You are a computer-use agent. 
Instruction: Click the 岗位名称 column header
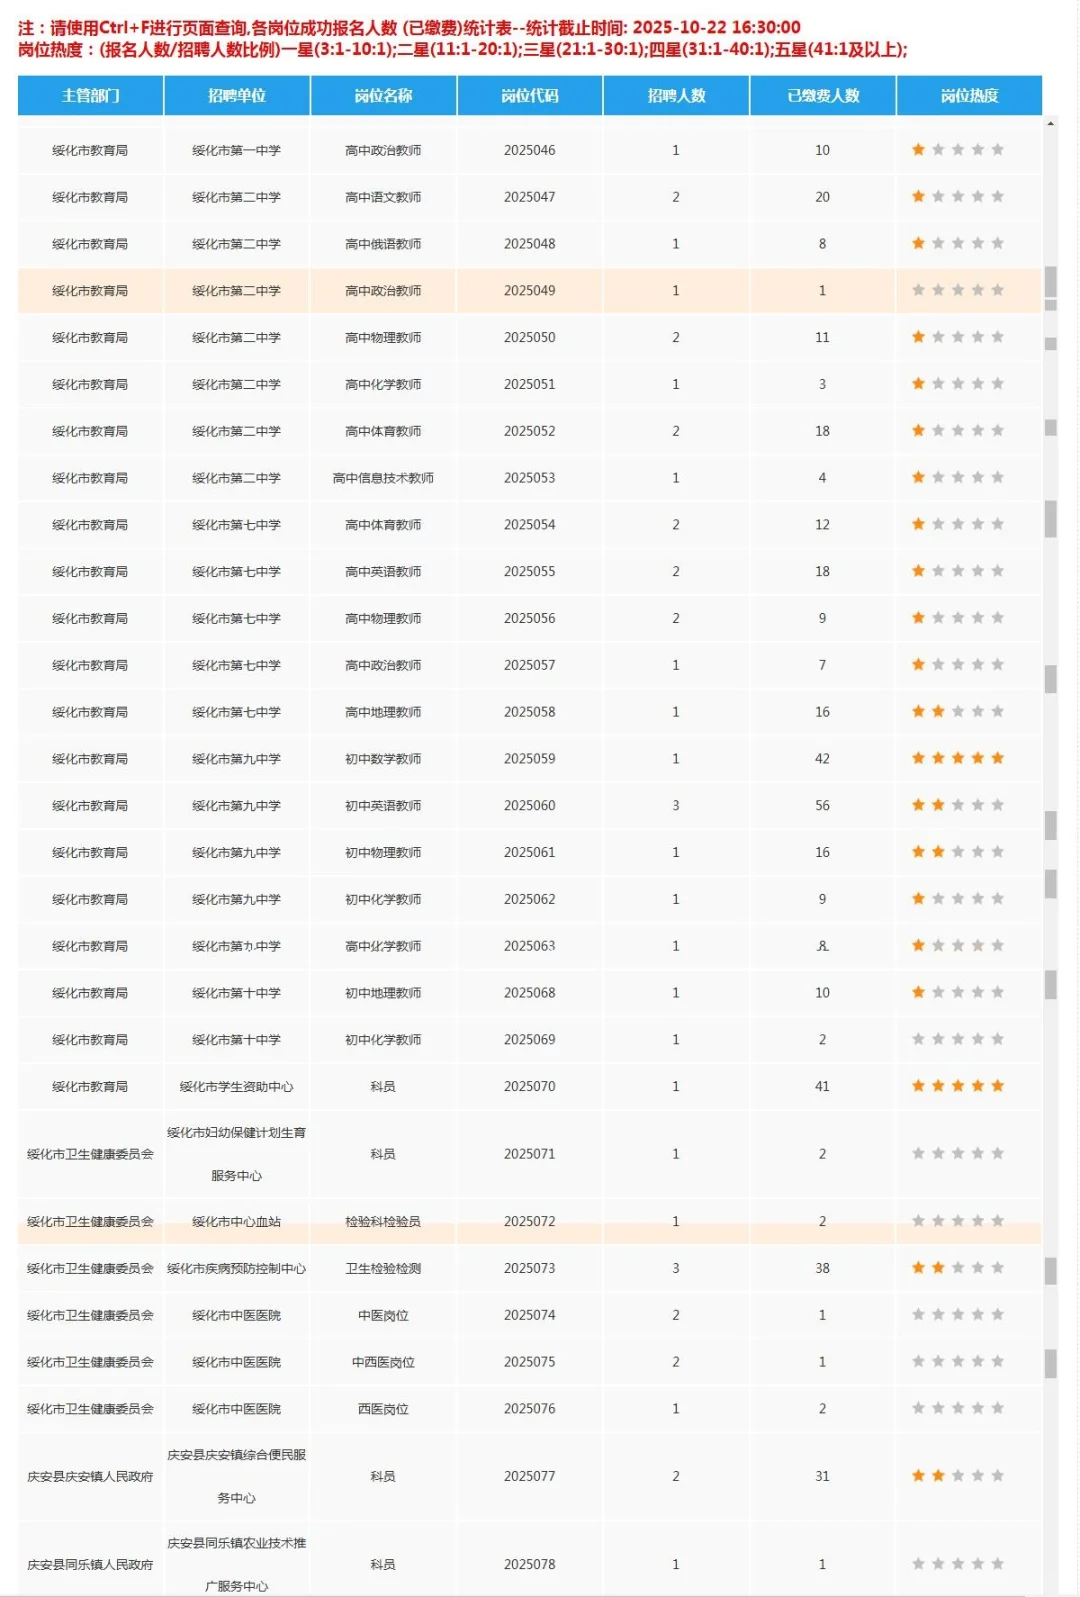pos(383,96)
